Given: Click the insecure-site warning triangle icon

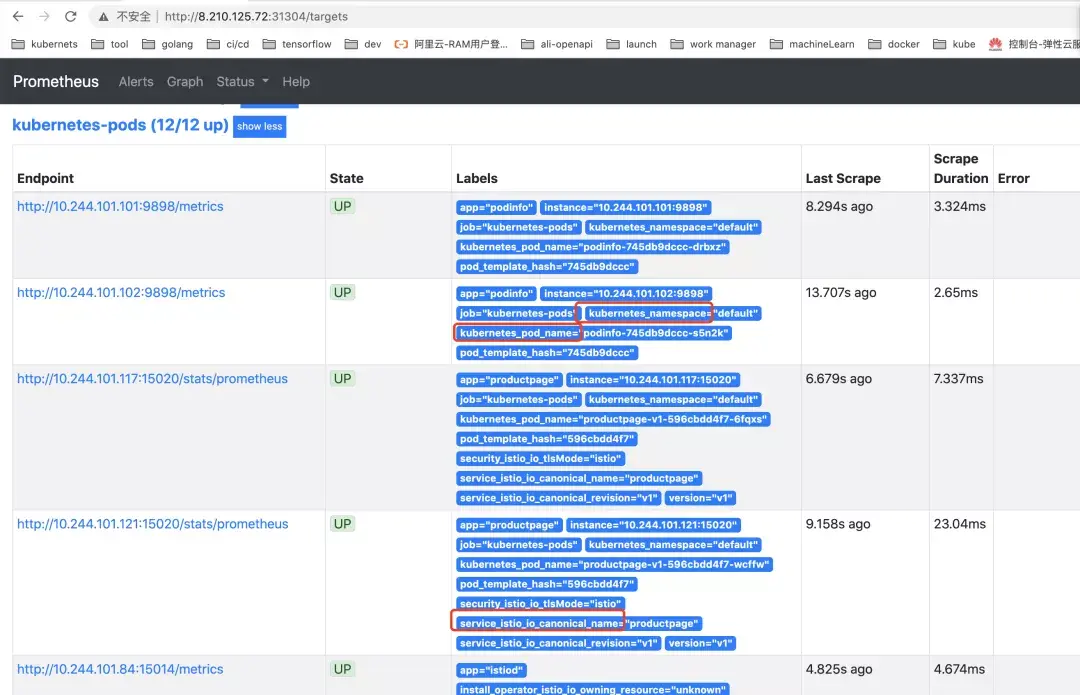Looking at the screenshot, I should [x=103, y=17].
